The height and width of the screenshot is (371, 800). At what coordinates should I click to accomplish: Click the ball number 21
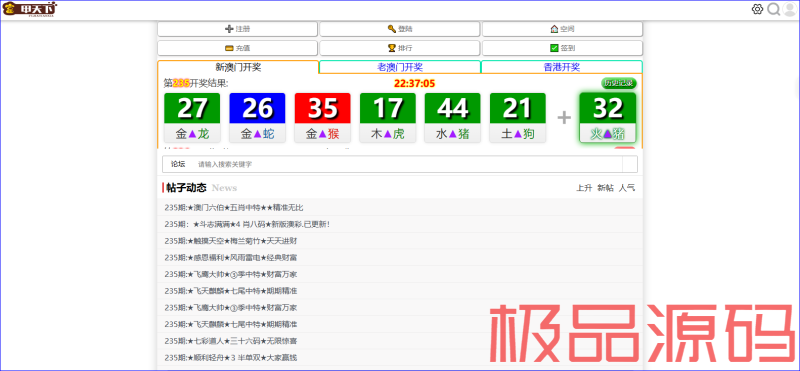click(518, 108)
